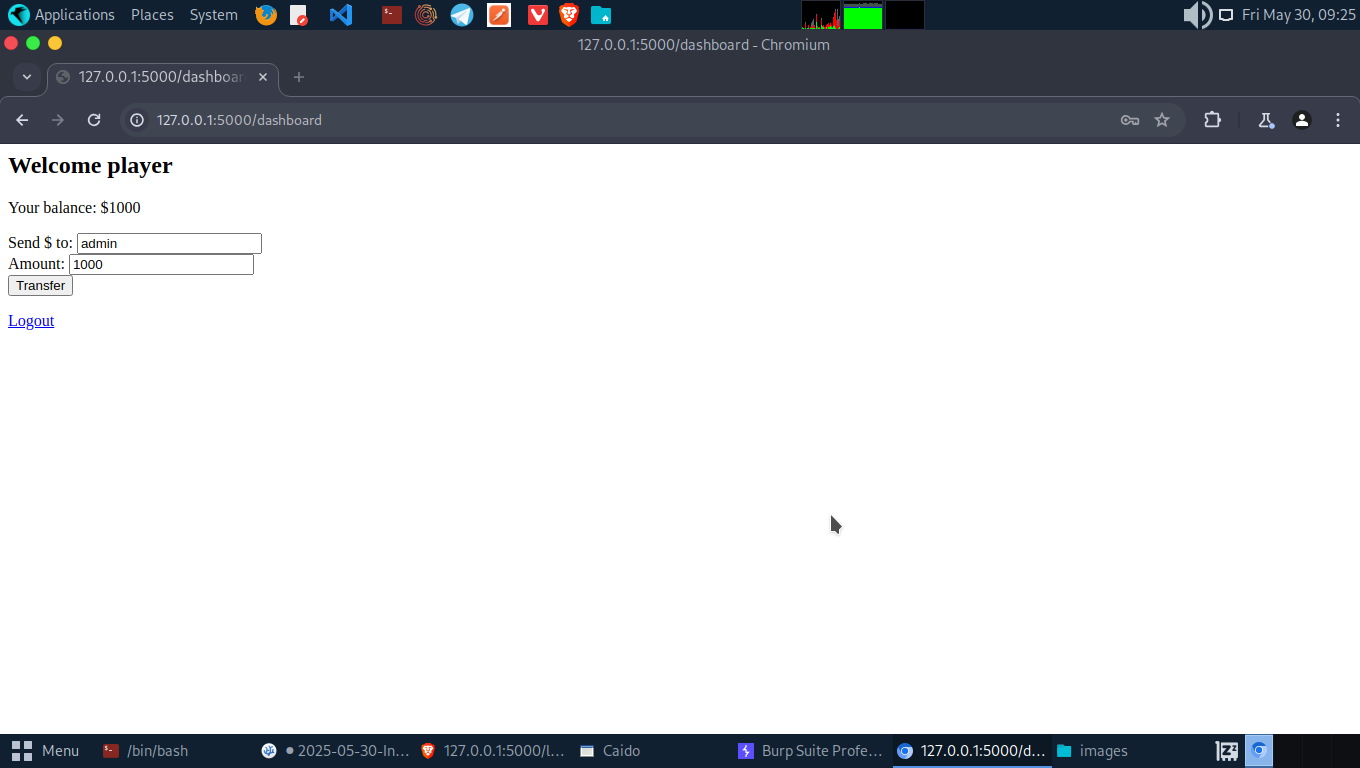The width and height of the screenshot is (1360, 768).
Task: Open the volume speaker control
Action: click(1197, 15)
